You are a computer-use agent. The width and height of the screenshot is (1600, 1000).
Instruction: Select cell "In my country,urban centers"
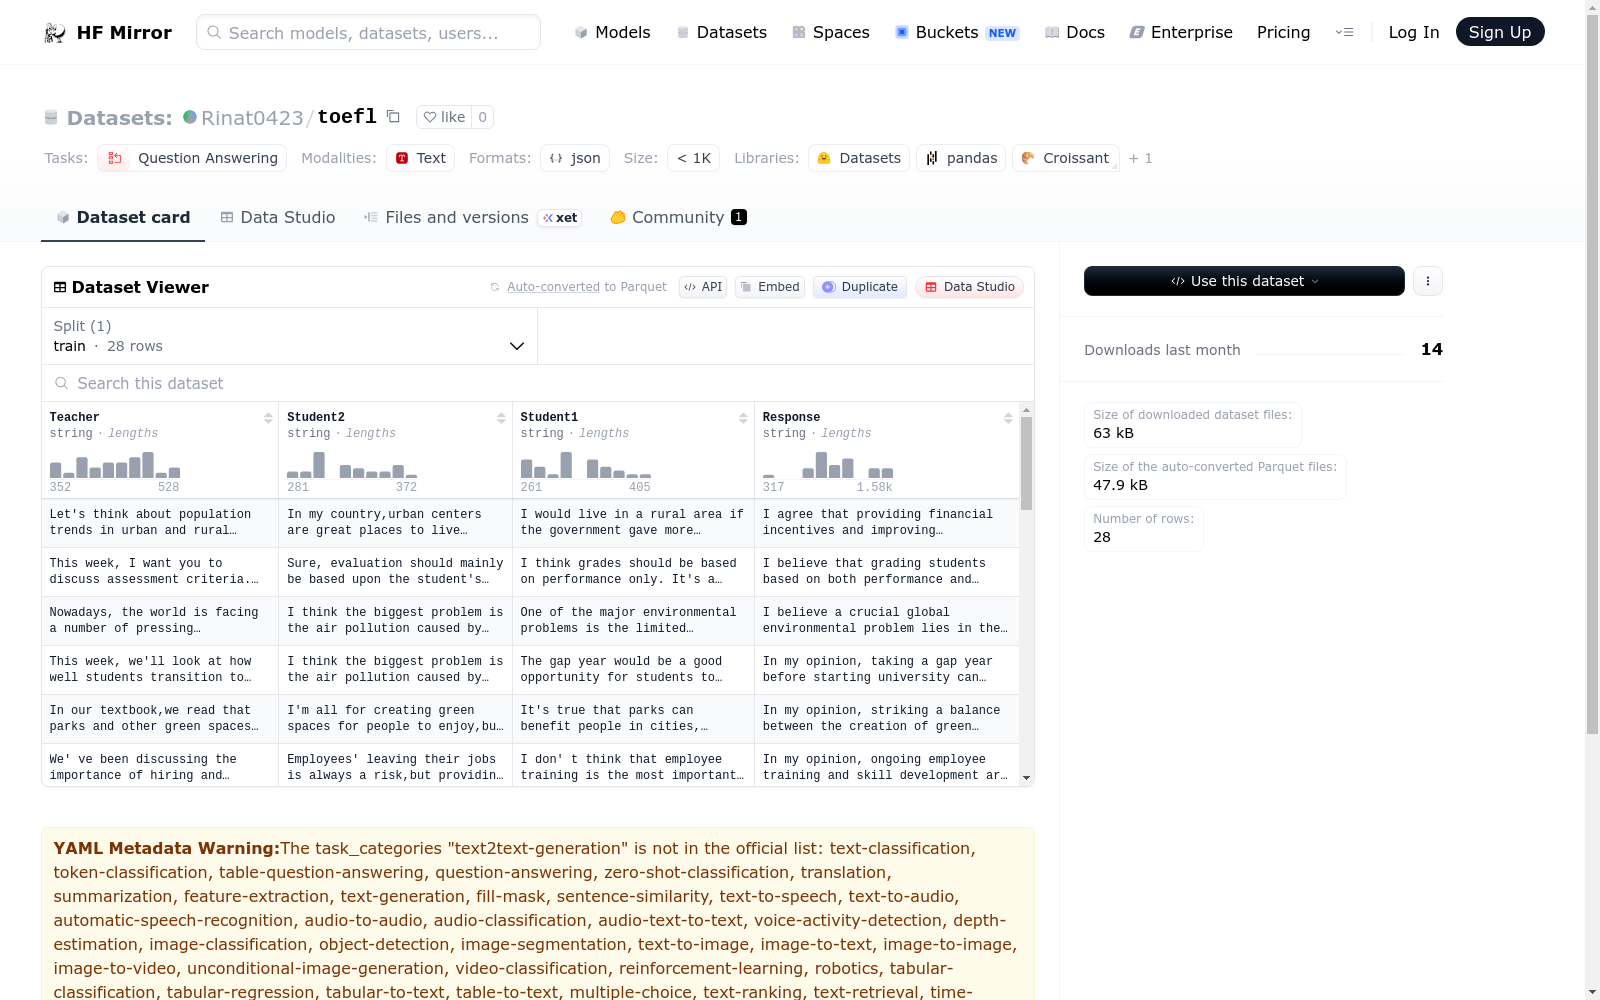tap(395, 523)
